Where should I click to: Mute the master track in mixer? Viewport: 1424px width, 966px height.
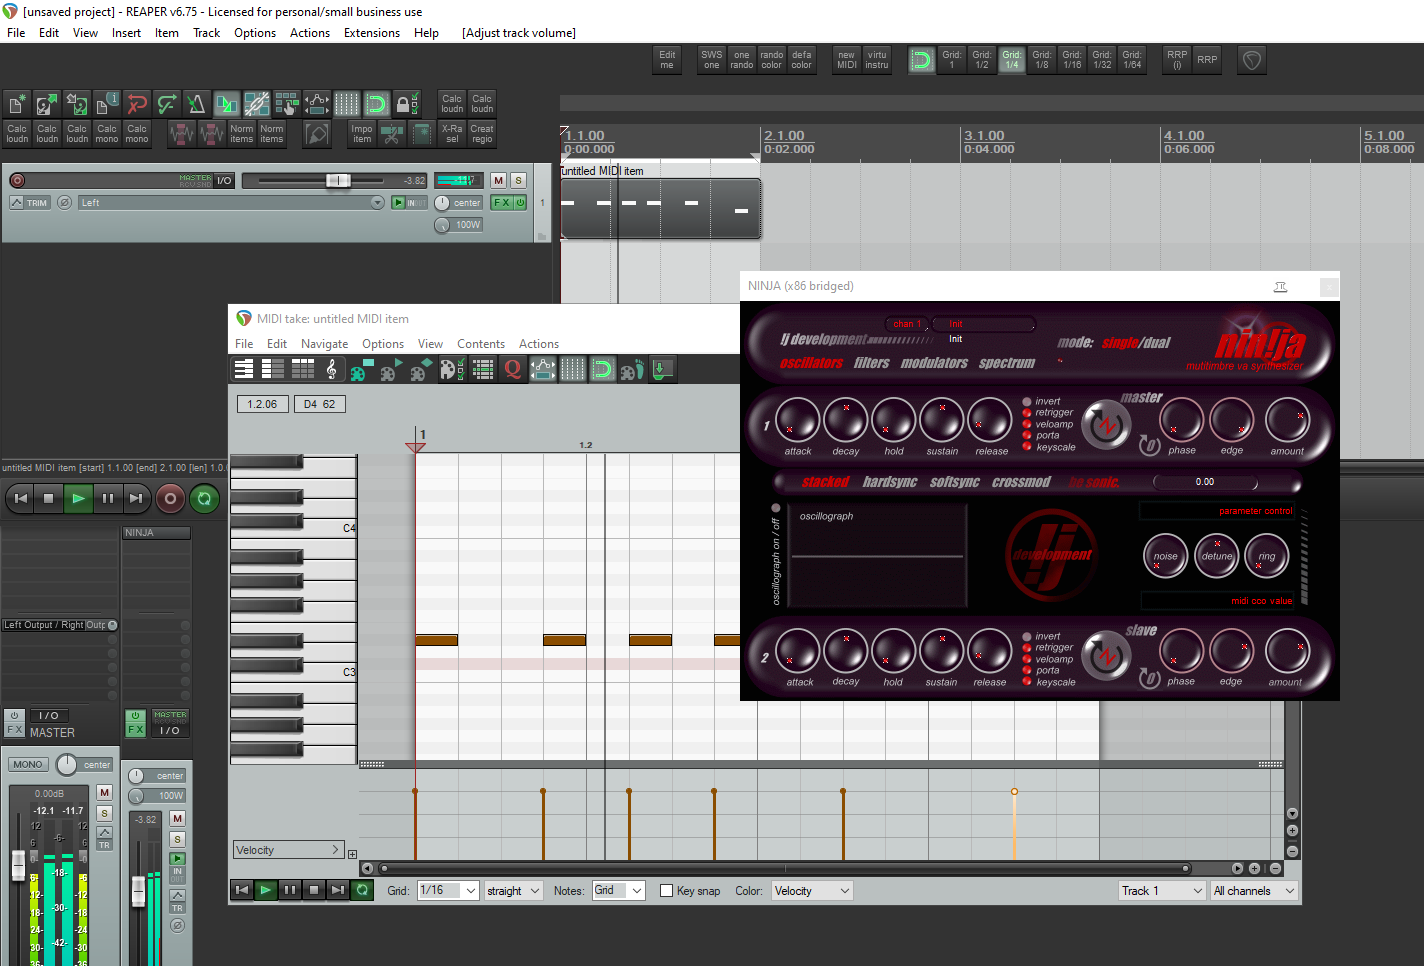click(x=104, y=792)
